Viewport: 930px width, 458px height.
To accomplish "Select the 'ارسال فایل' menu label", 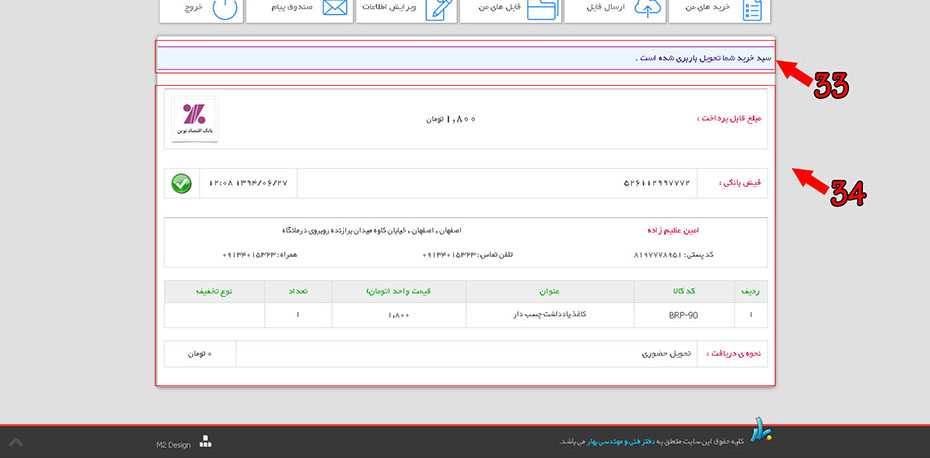I will tap(604, 7).
